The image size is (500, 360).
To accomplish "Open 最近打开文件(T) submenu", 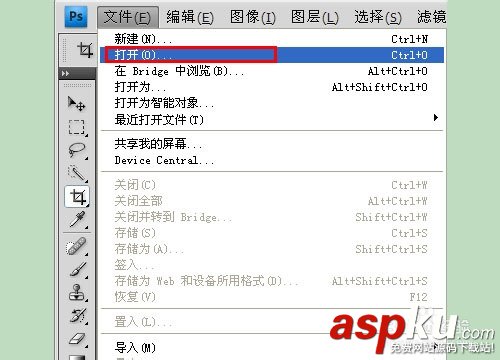I will 272,119.
